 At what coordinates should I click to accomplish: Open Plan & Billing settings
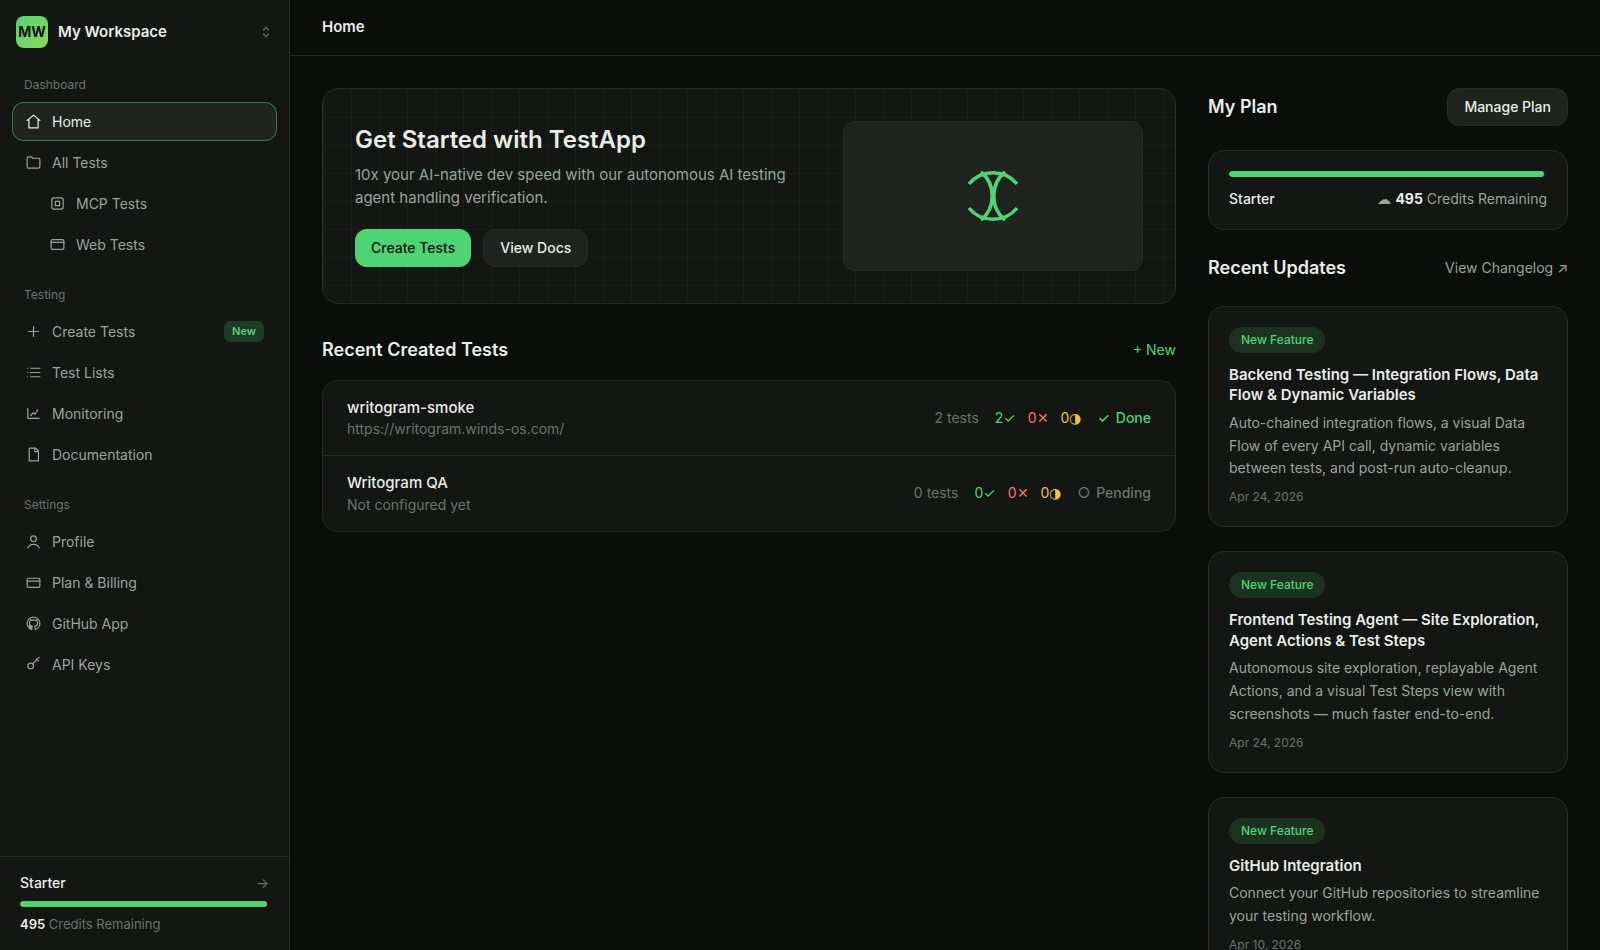tap(145, 583)
